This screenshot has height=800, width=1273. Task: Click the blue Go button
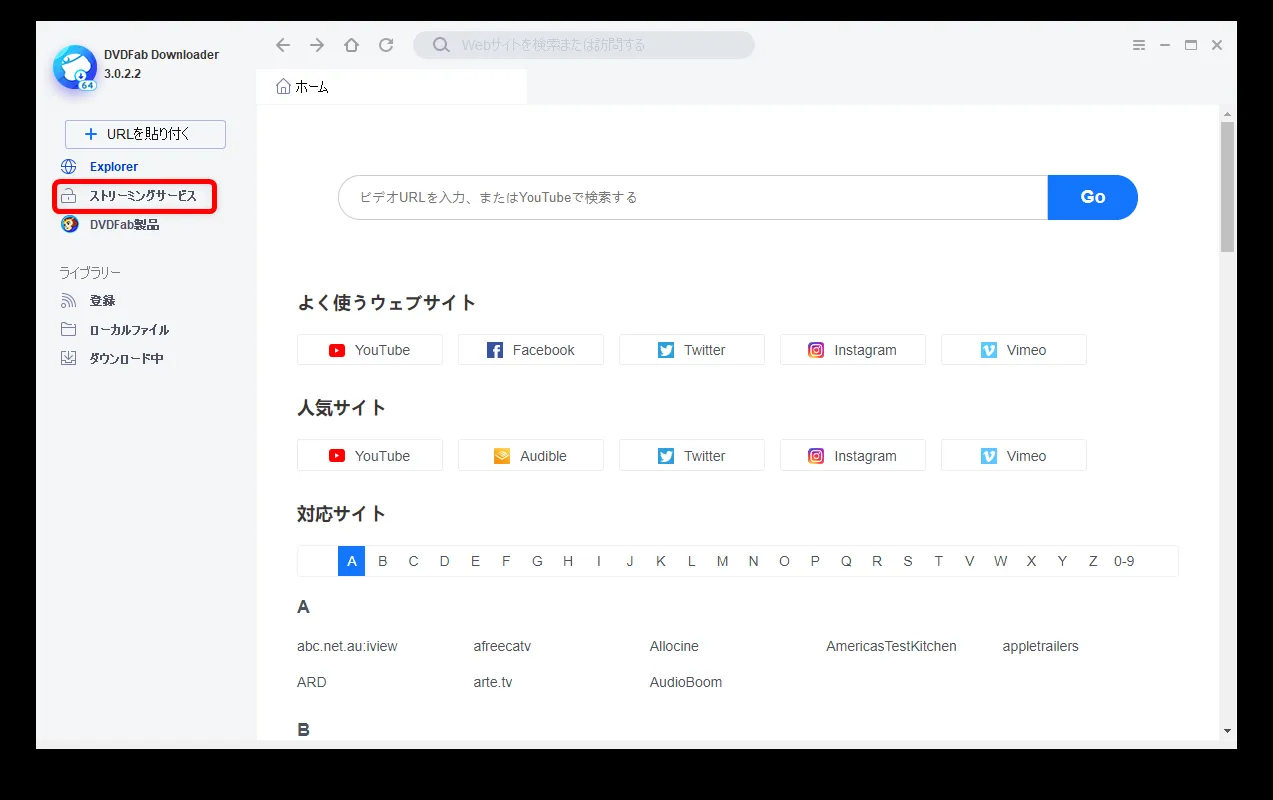(1093, 197)
